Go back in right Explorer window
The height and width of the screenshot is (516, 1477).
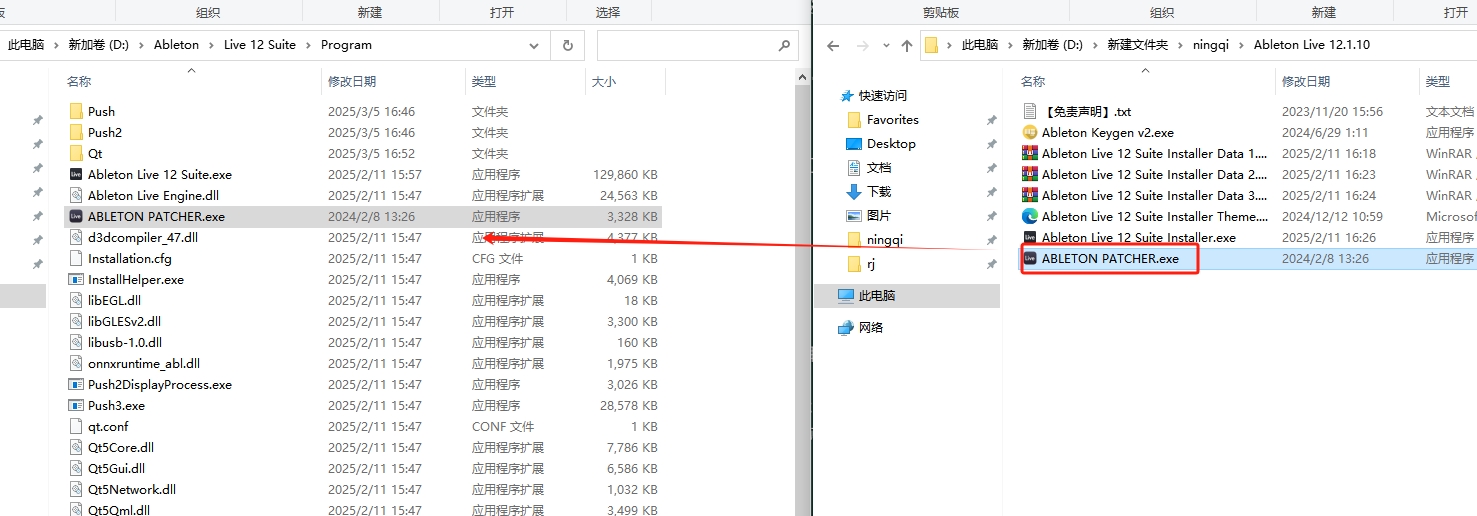833,45
